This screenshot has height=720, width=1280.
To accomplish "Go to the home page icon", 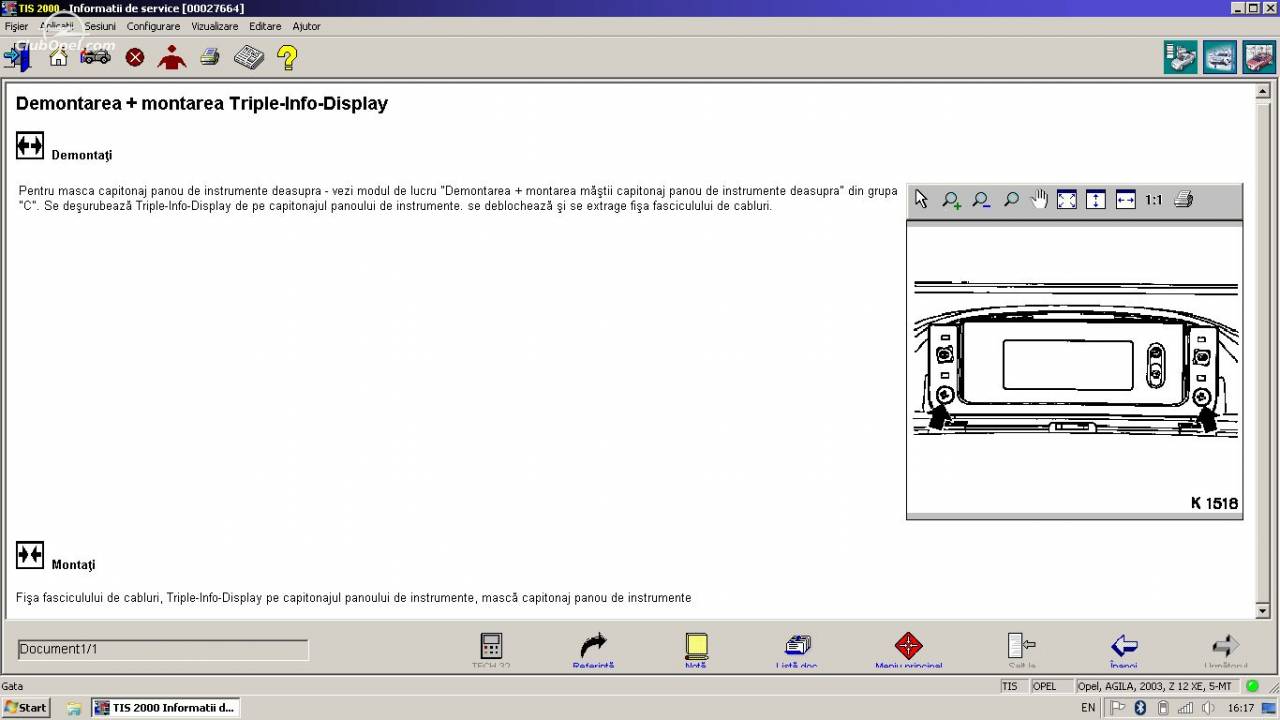I will pos(58,57).
